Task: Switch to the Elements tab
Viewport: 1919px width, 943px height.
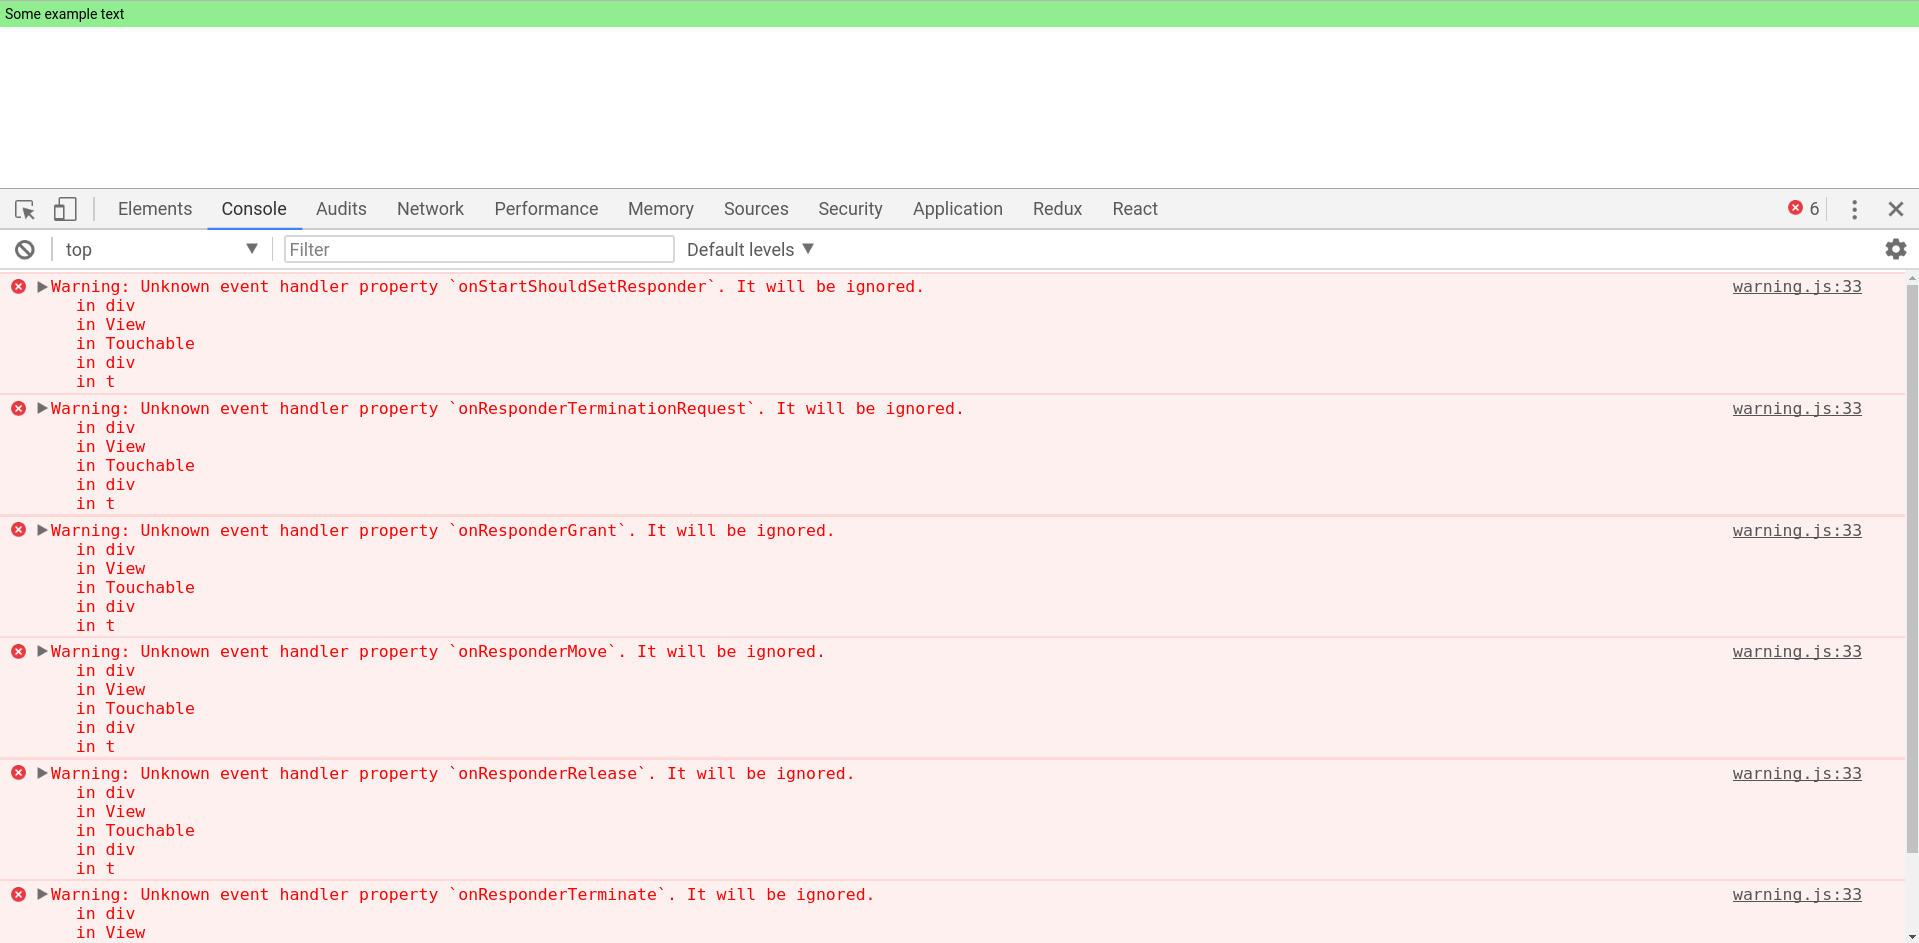Action: click(x=155, y=209)
